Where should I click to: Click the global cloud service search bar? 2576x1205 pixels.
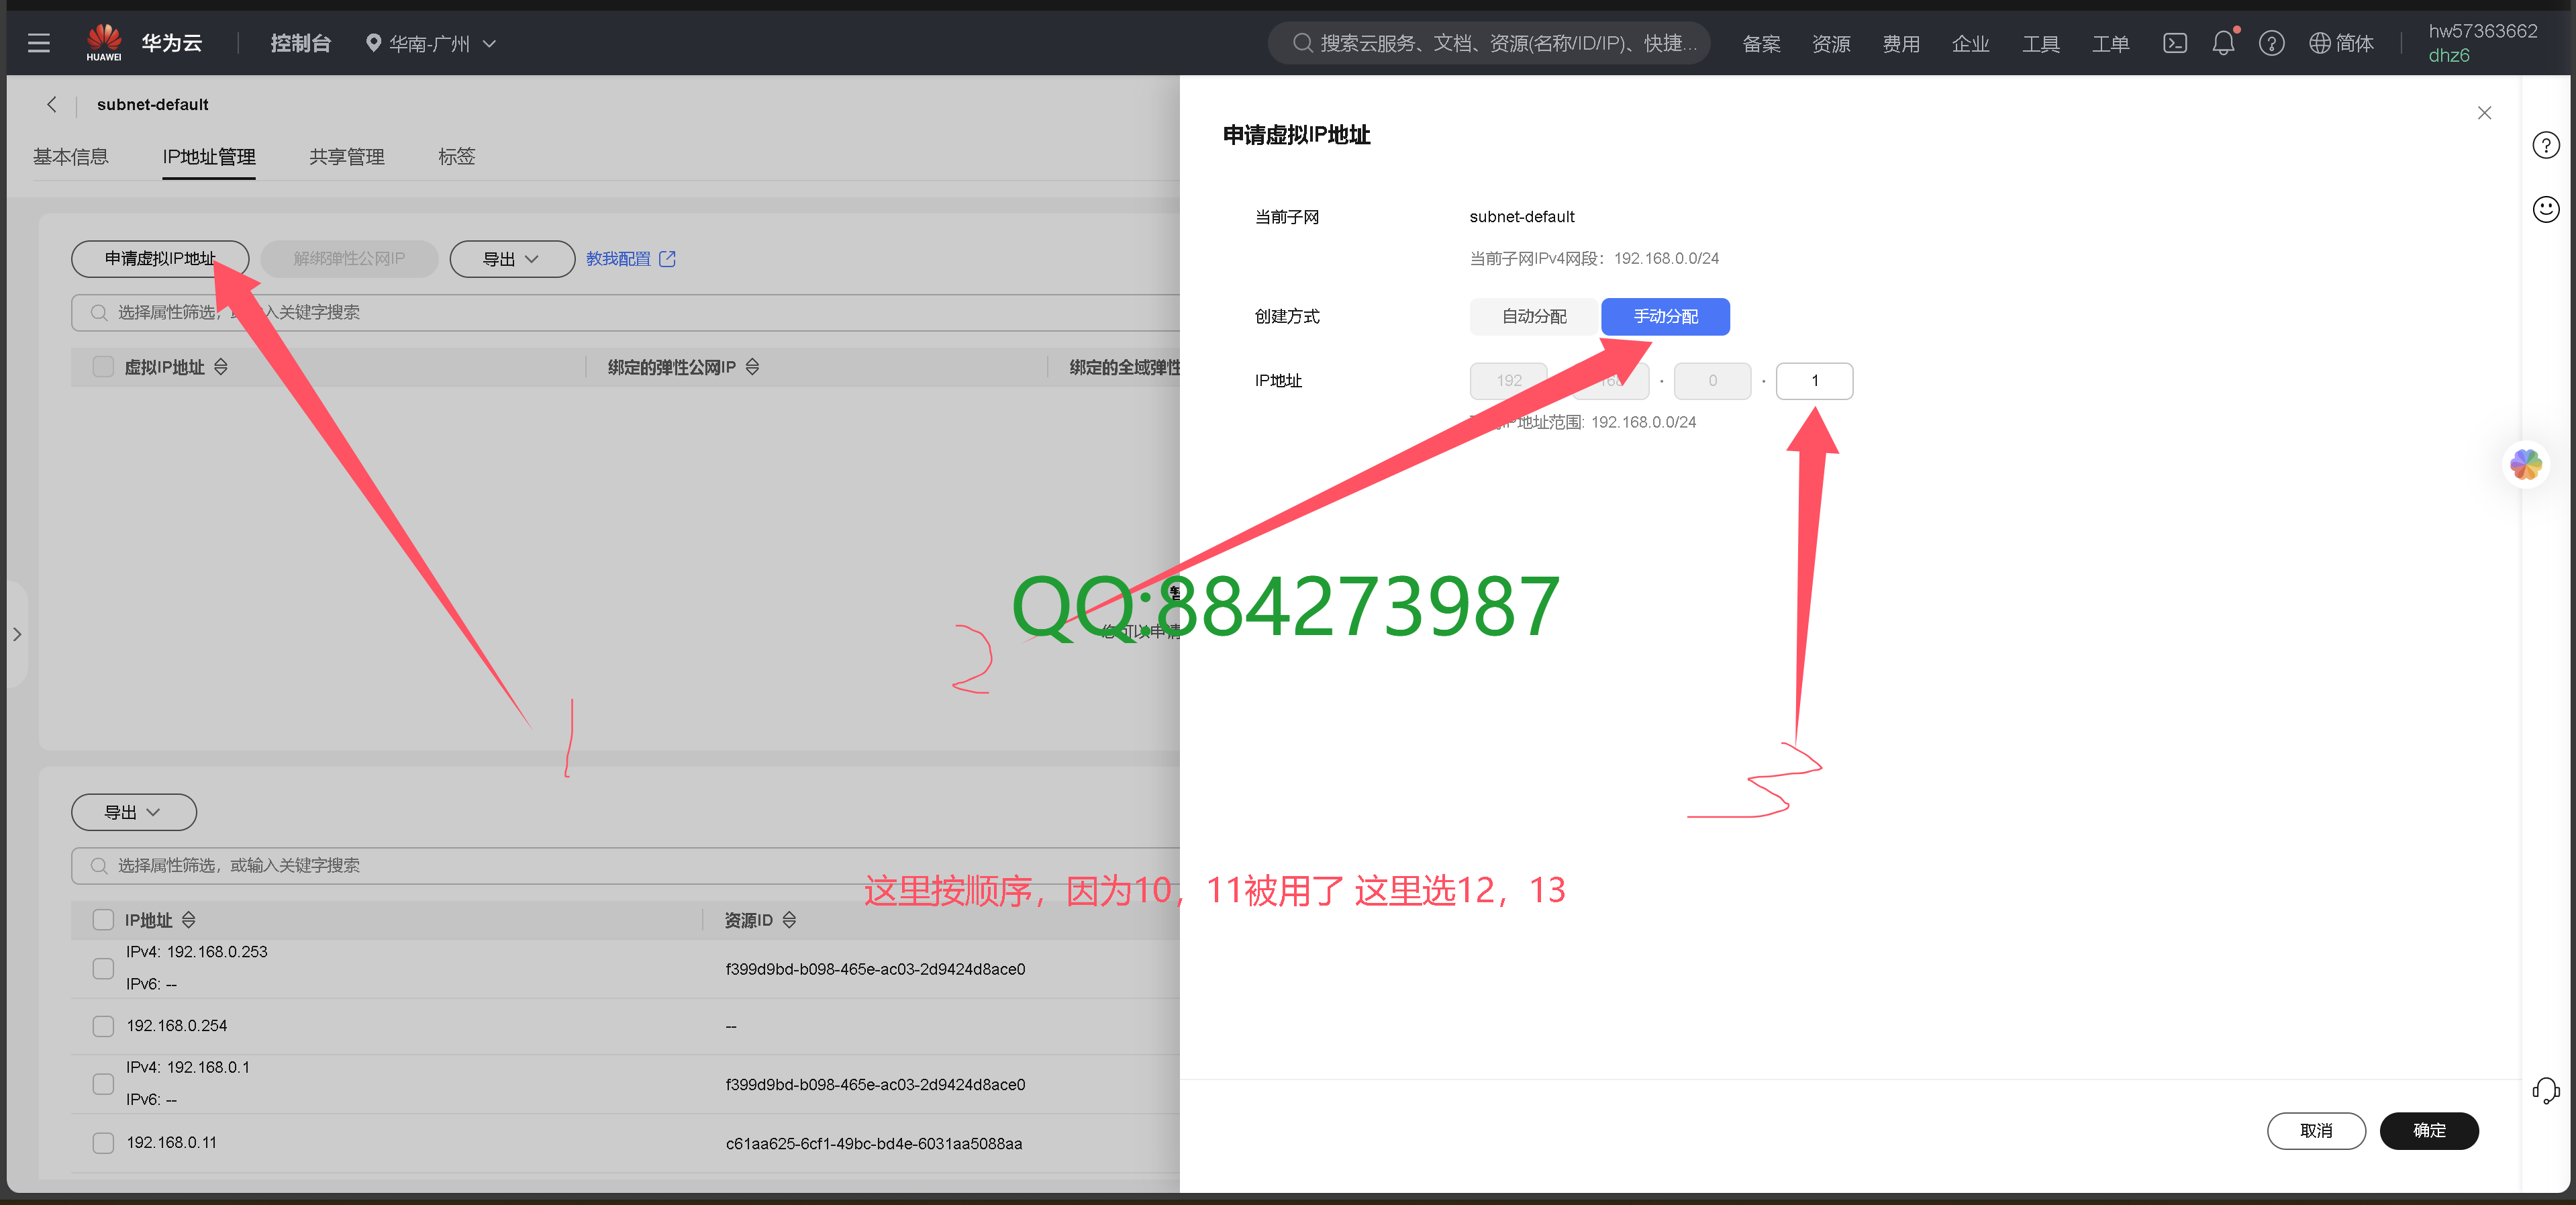(1489, 43)
